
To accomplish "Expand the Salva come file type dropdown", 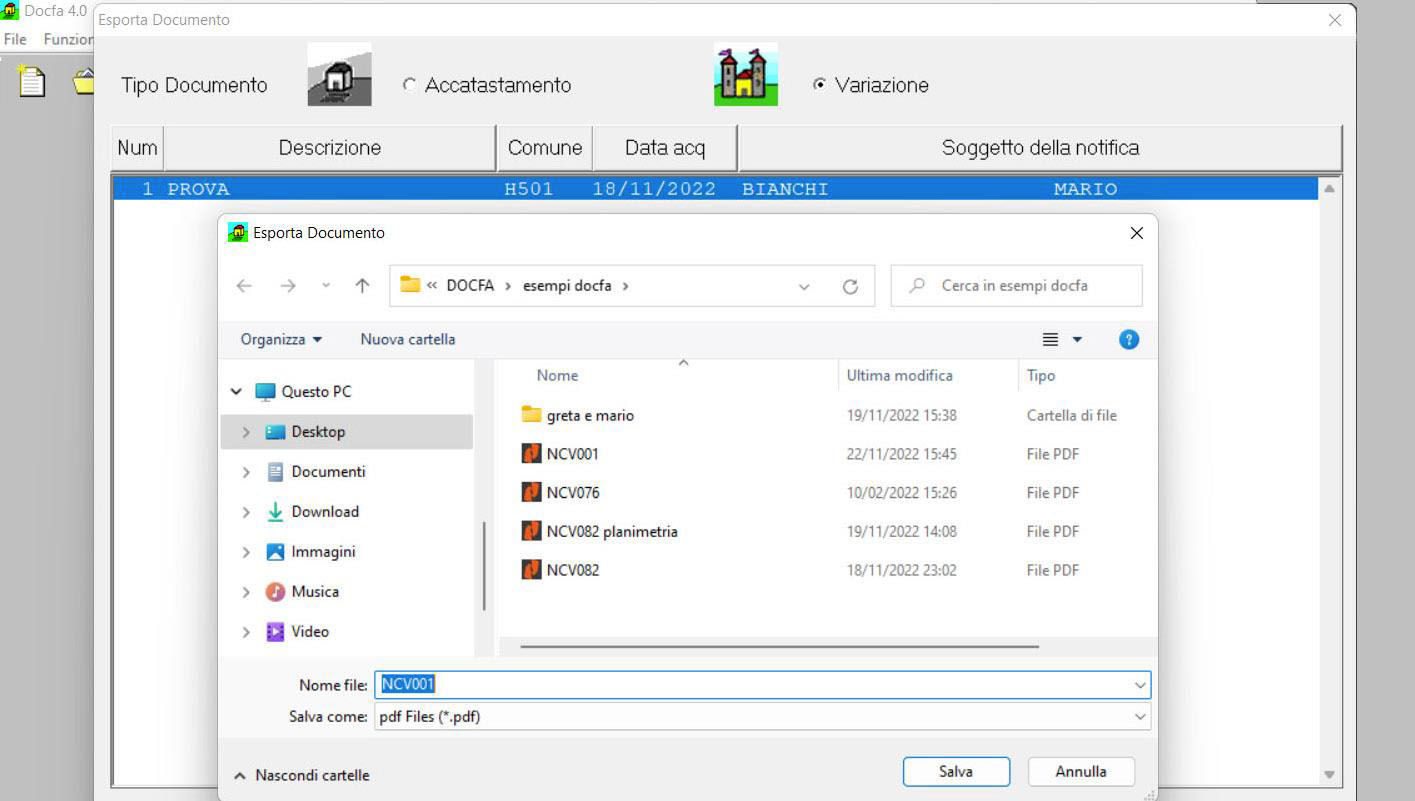I will coord(1140,717).
